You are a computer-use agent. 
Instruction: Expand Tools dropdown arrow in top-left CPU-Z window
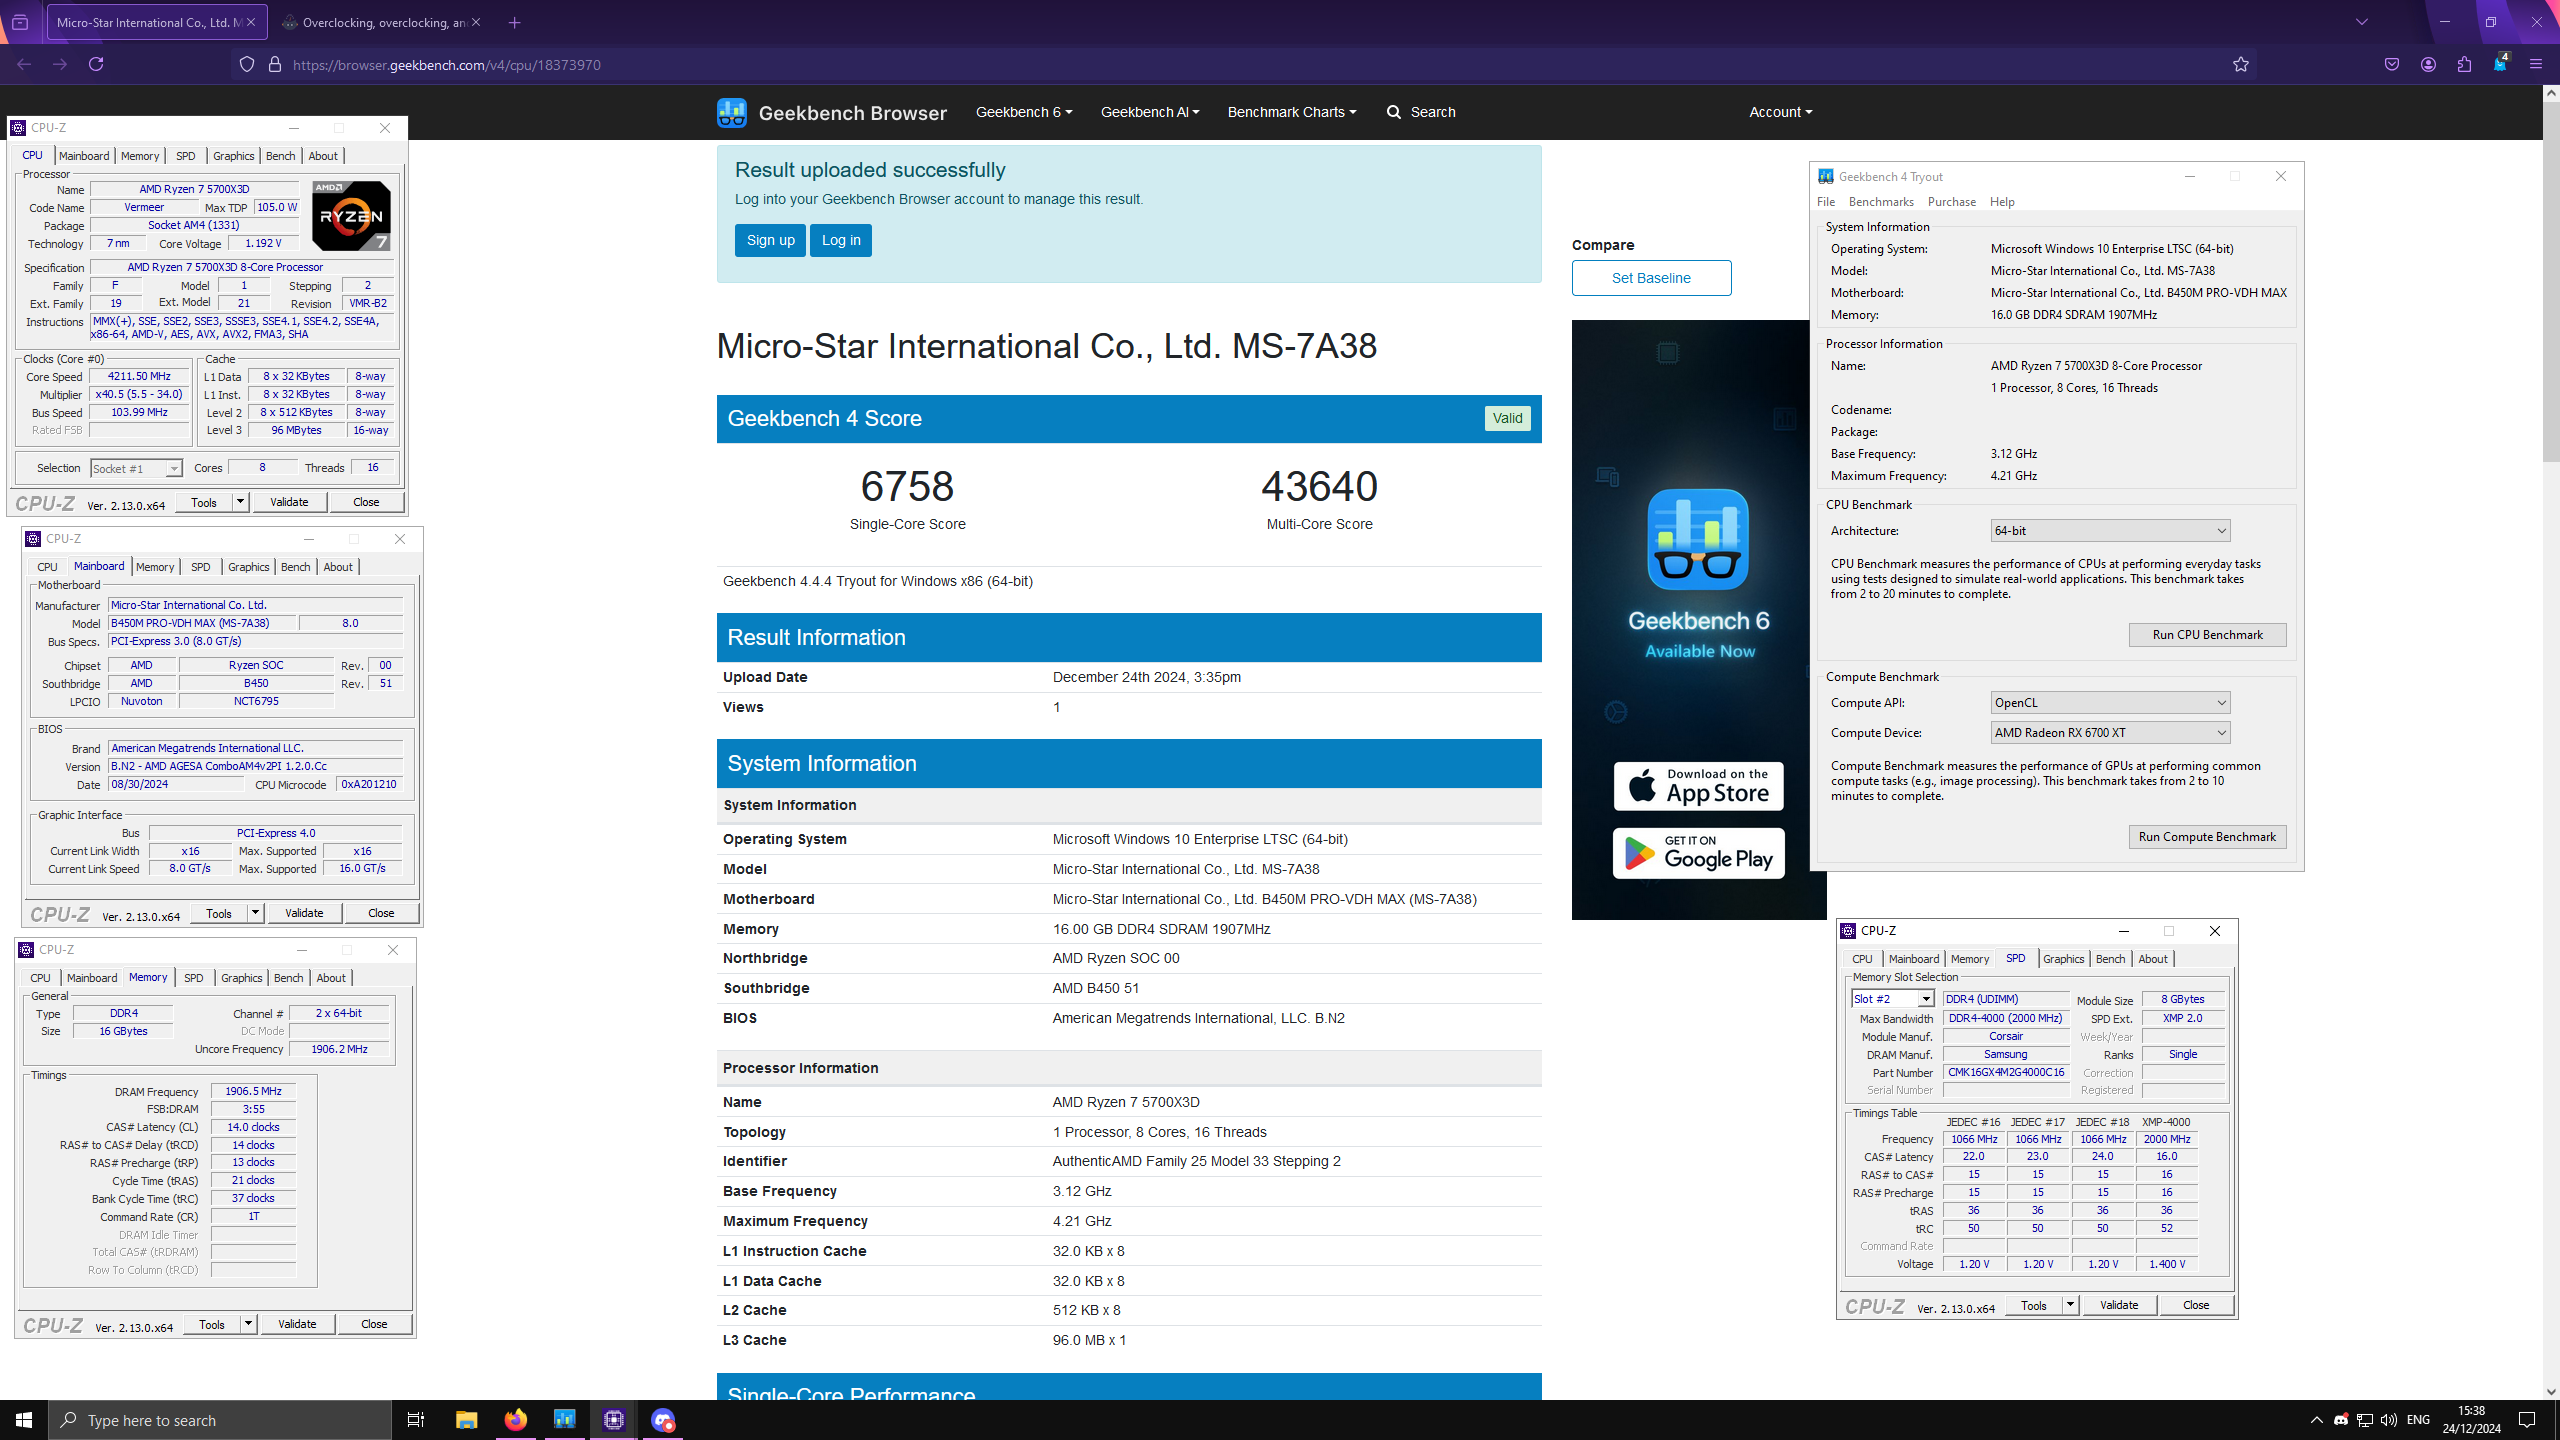coord(240,502)
